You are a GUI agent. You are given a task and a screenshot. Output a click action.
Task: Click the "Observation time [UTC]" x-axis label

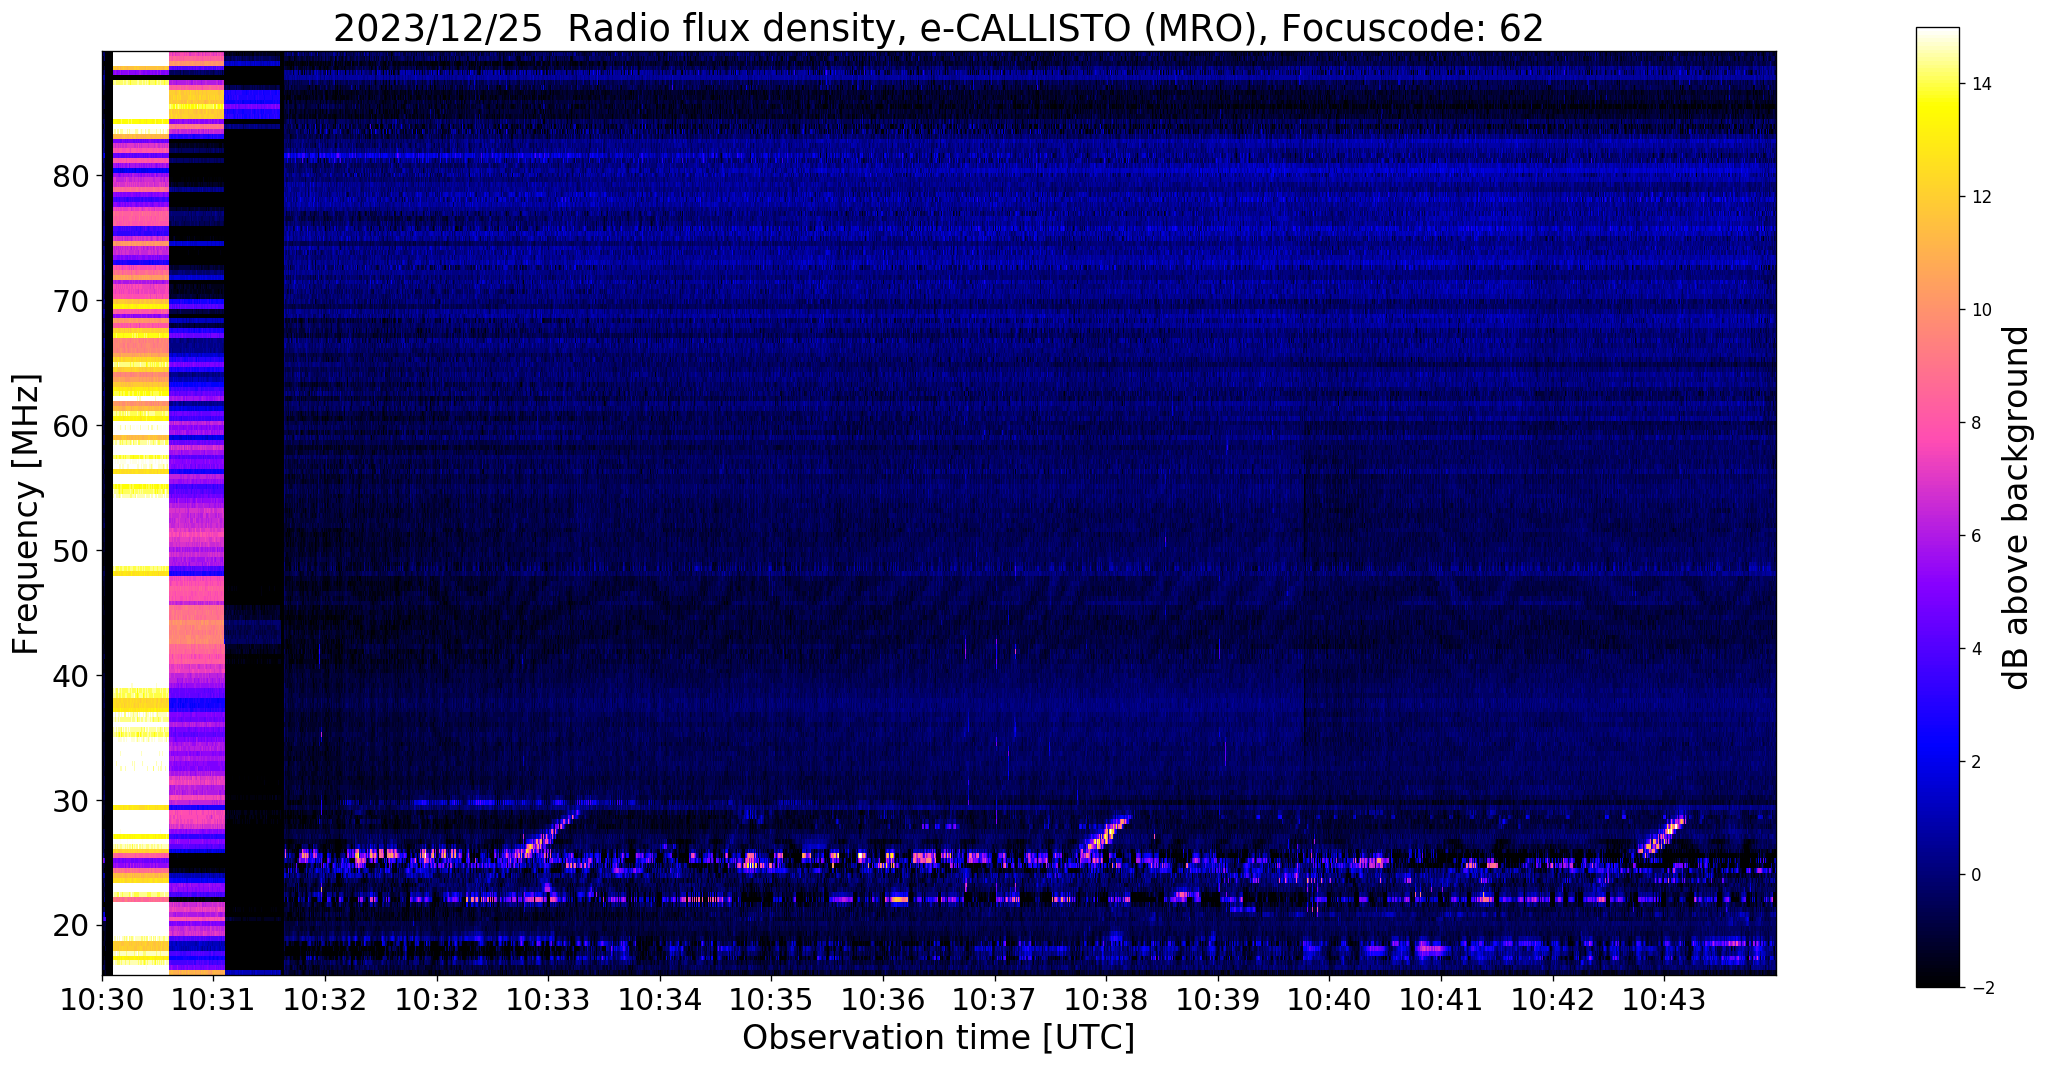[938, 1038]
